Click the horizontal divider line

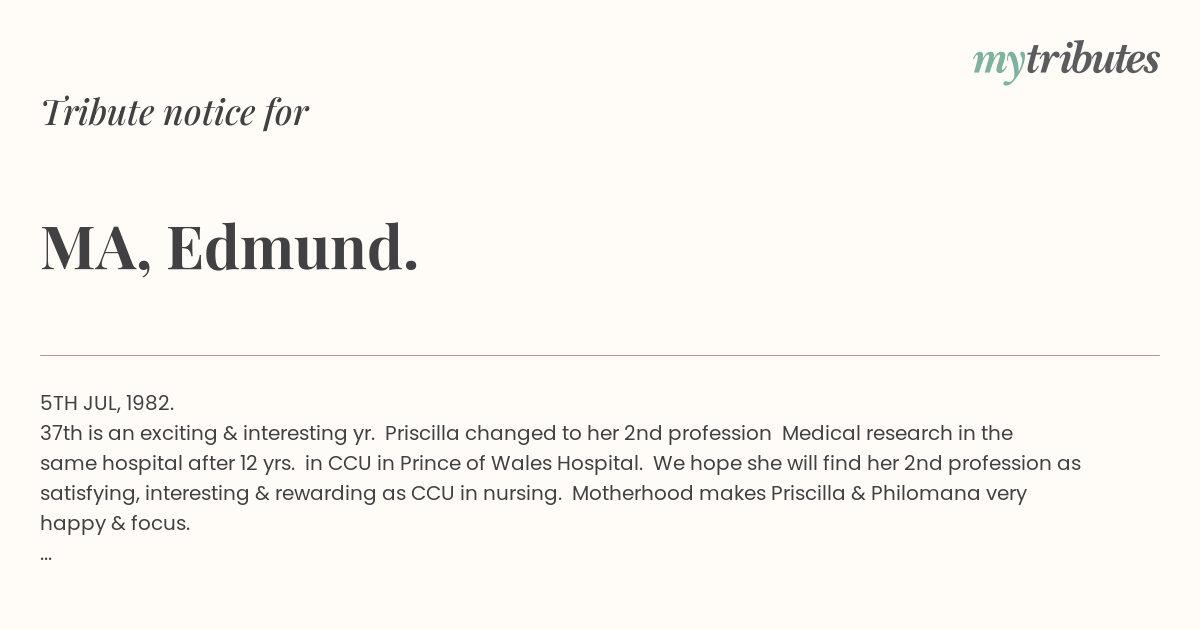pos(600,355)
